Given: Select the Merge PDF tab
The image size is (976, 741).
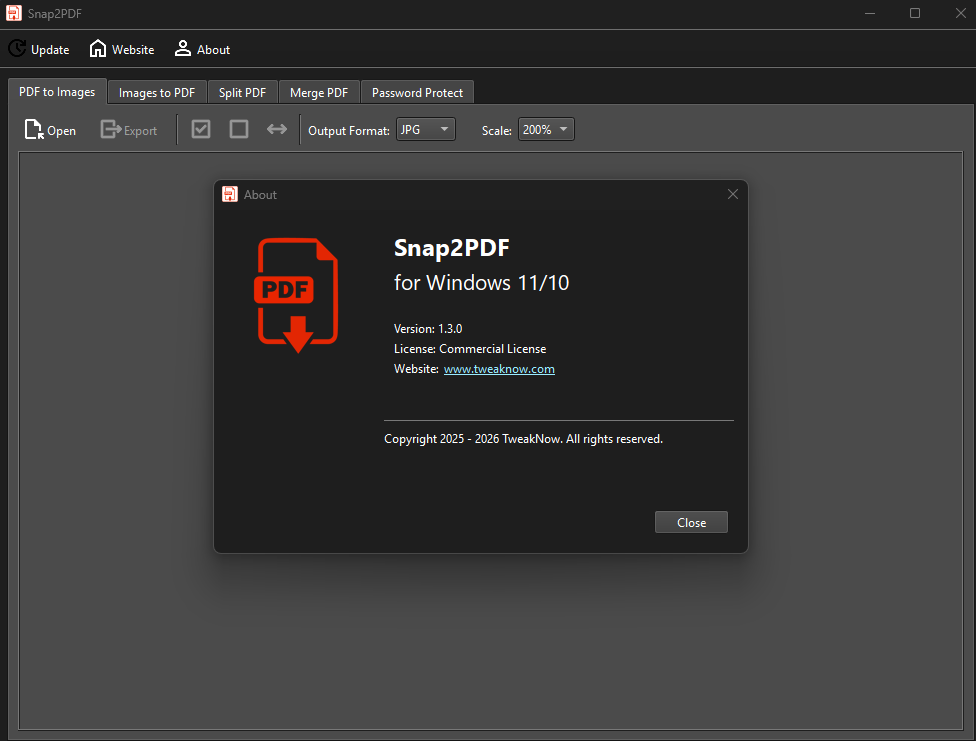Looking at the screenshot, I should click(319, 93).
